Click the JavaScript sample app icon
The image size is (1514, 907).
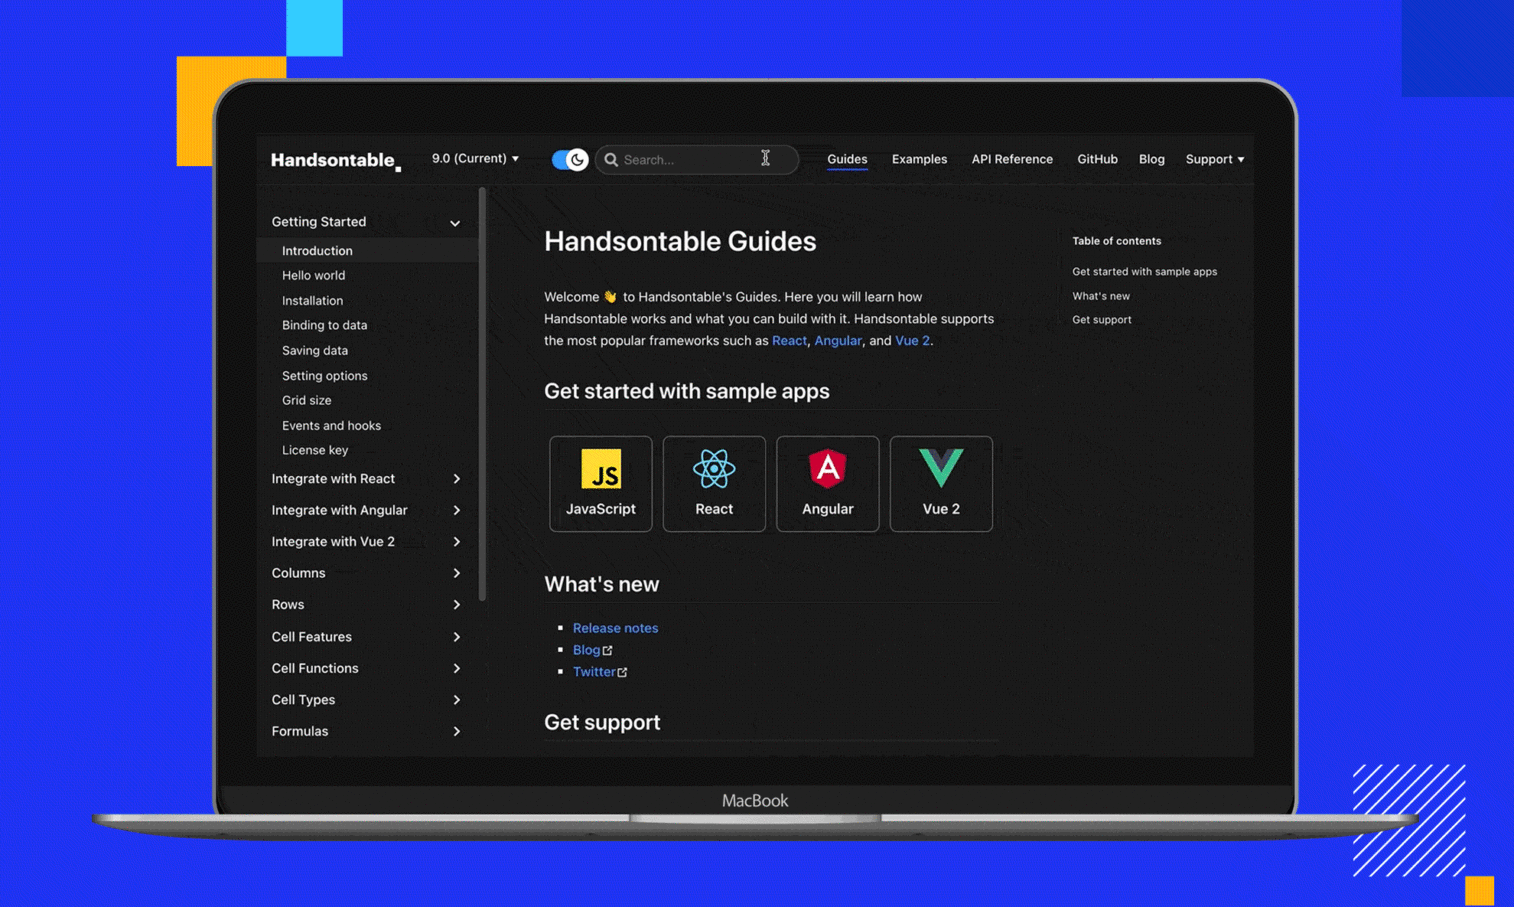(x=600, y=470)
